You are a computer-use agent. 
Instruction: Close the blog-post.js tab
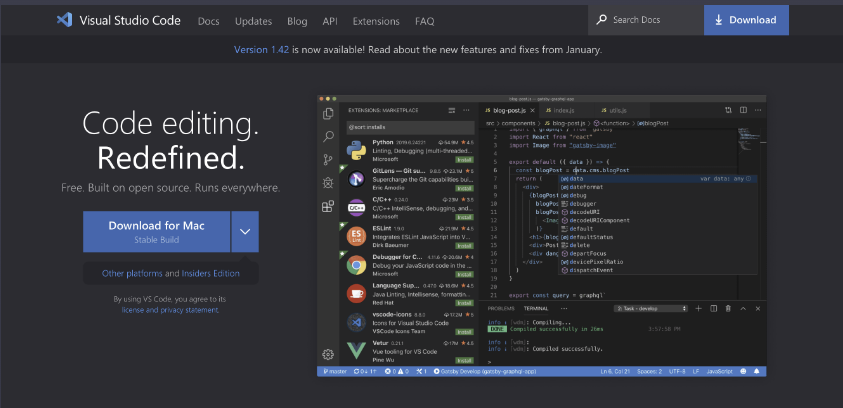pos(532,111)
